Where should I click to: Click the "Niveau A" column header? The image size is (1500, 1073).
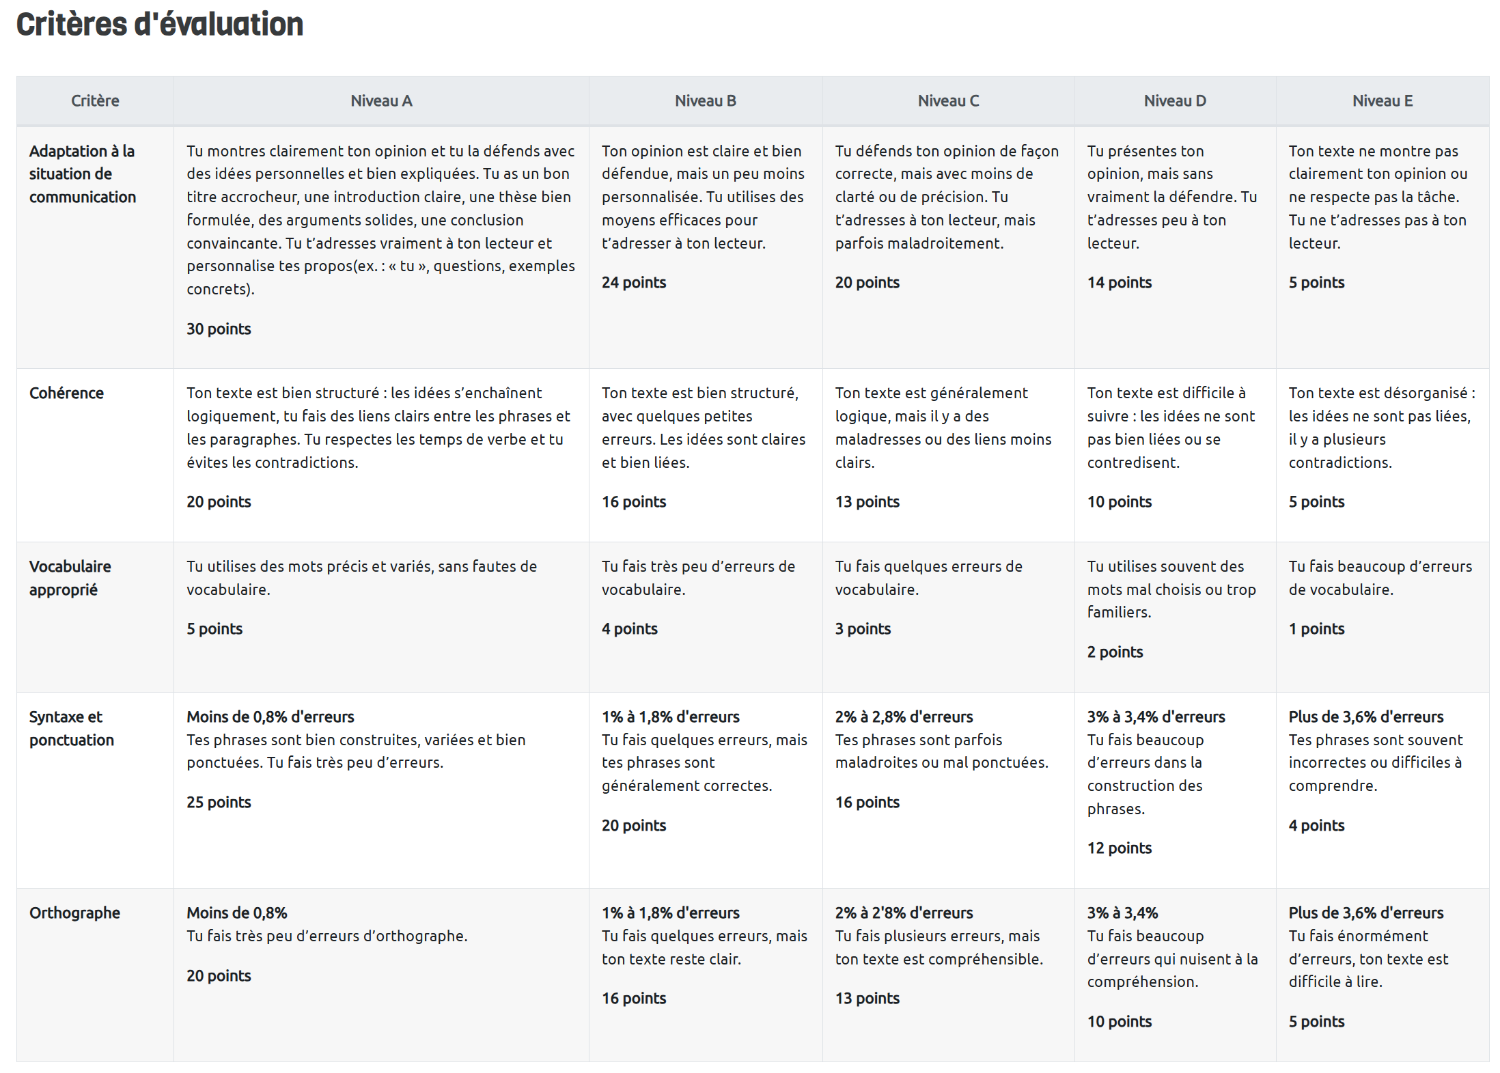pyautogui.click(x=381, y=101)
